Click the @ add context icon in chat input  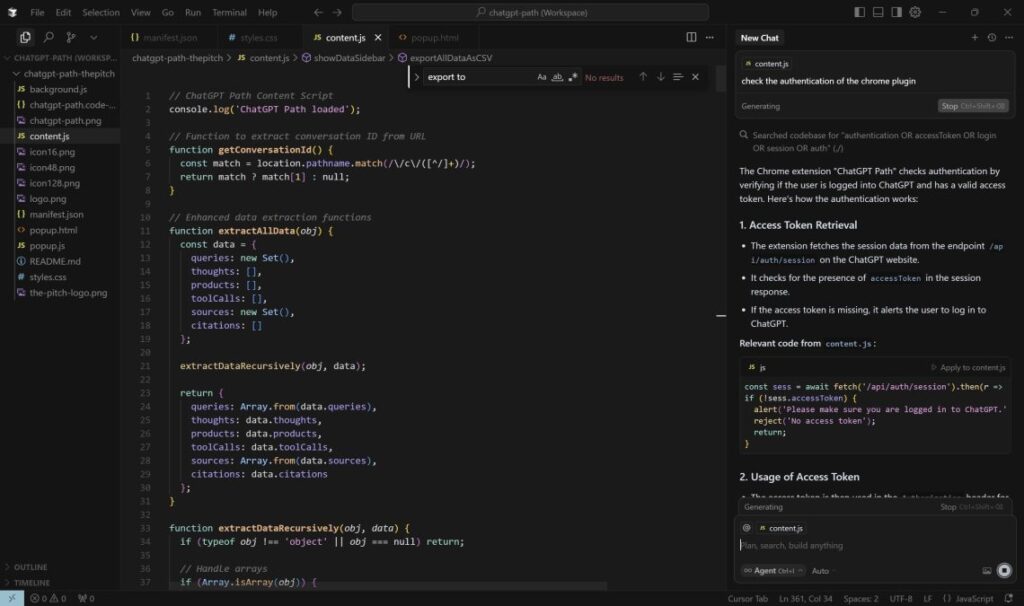746,528
